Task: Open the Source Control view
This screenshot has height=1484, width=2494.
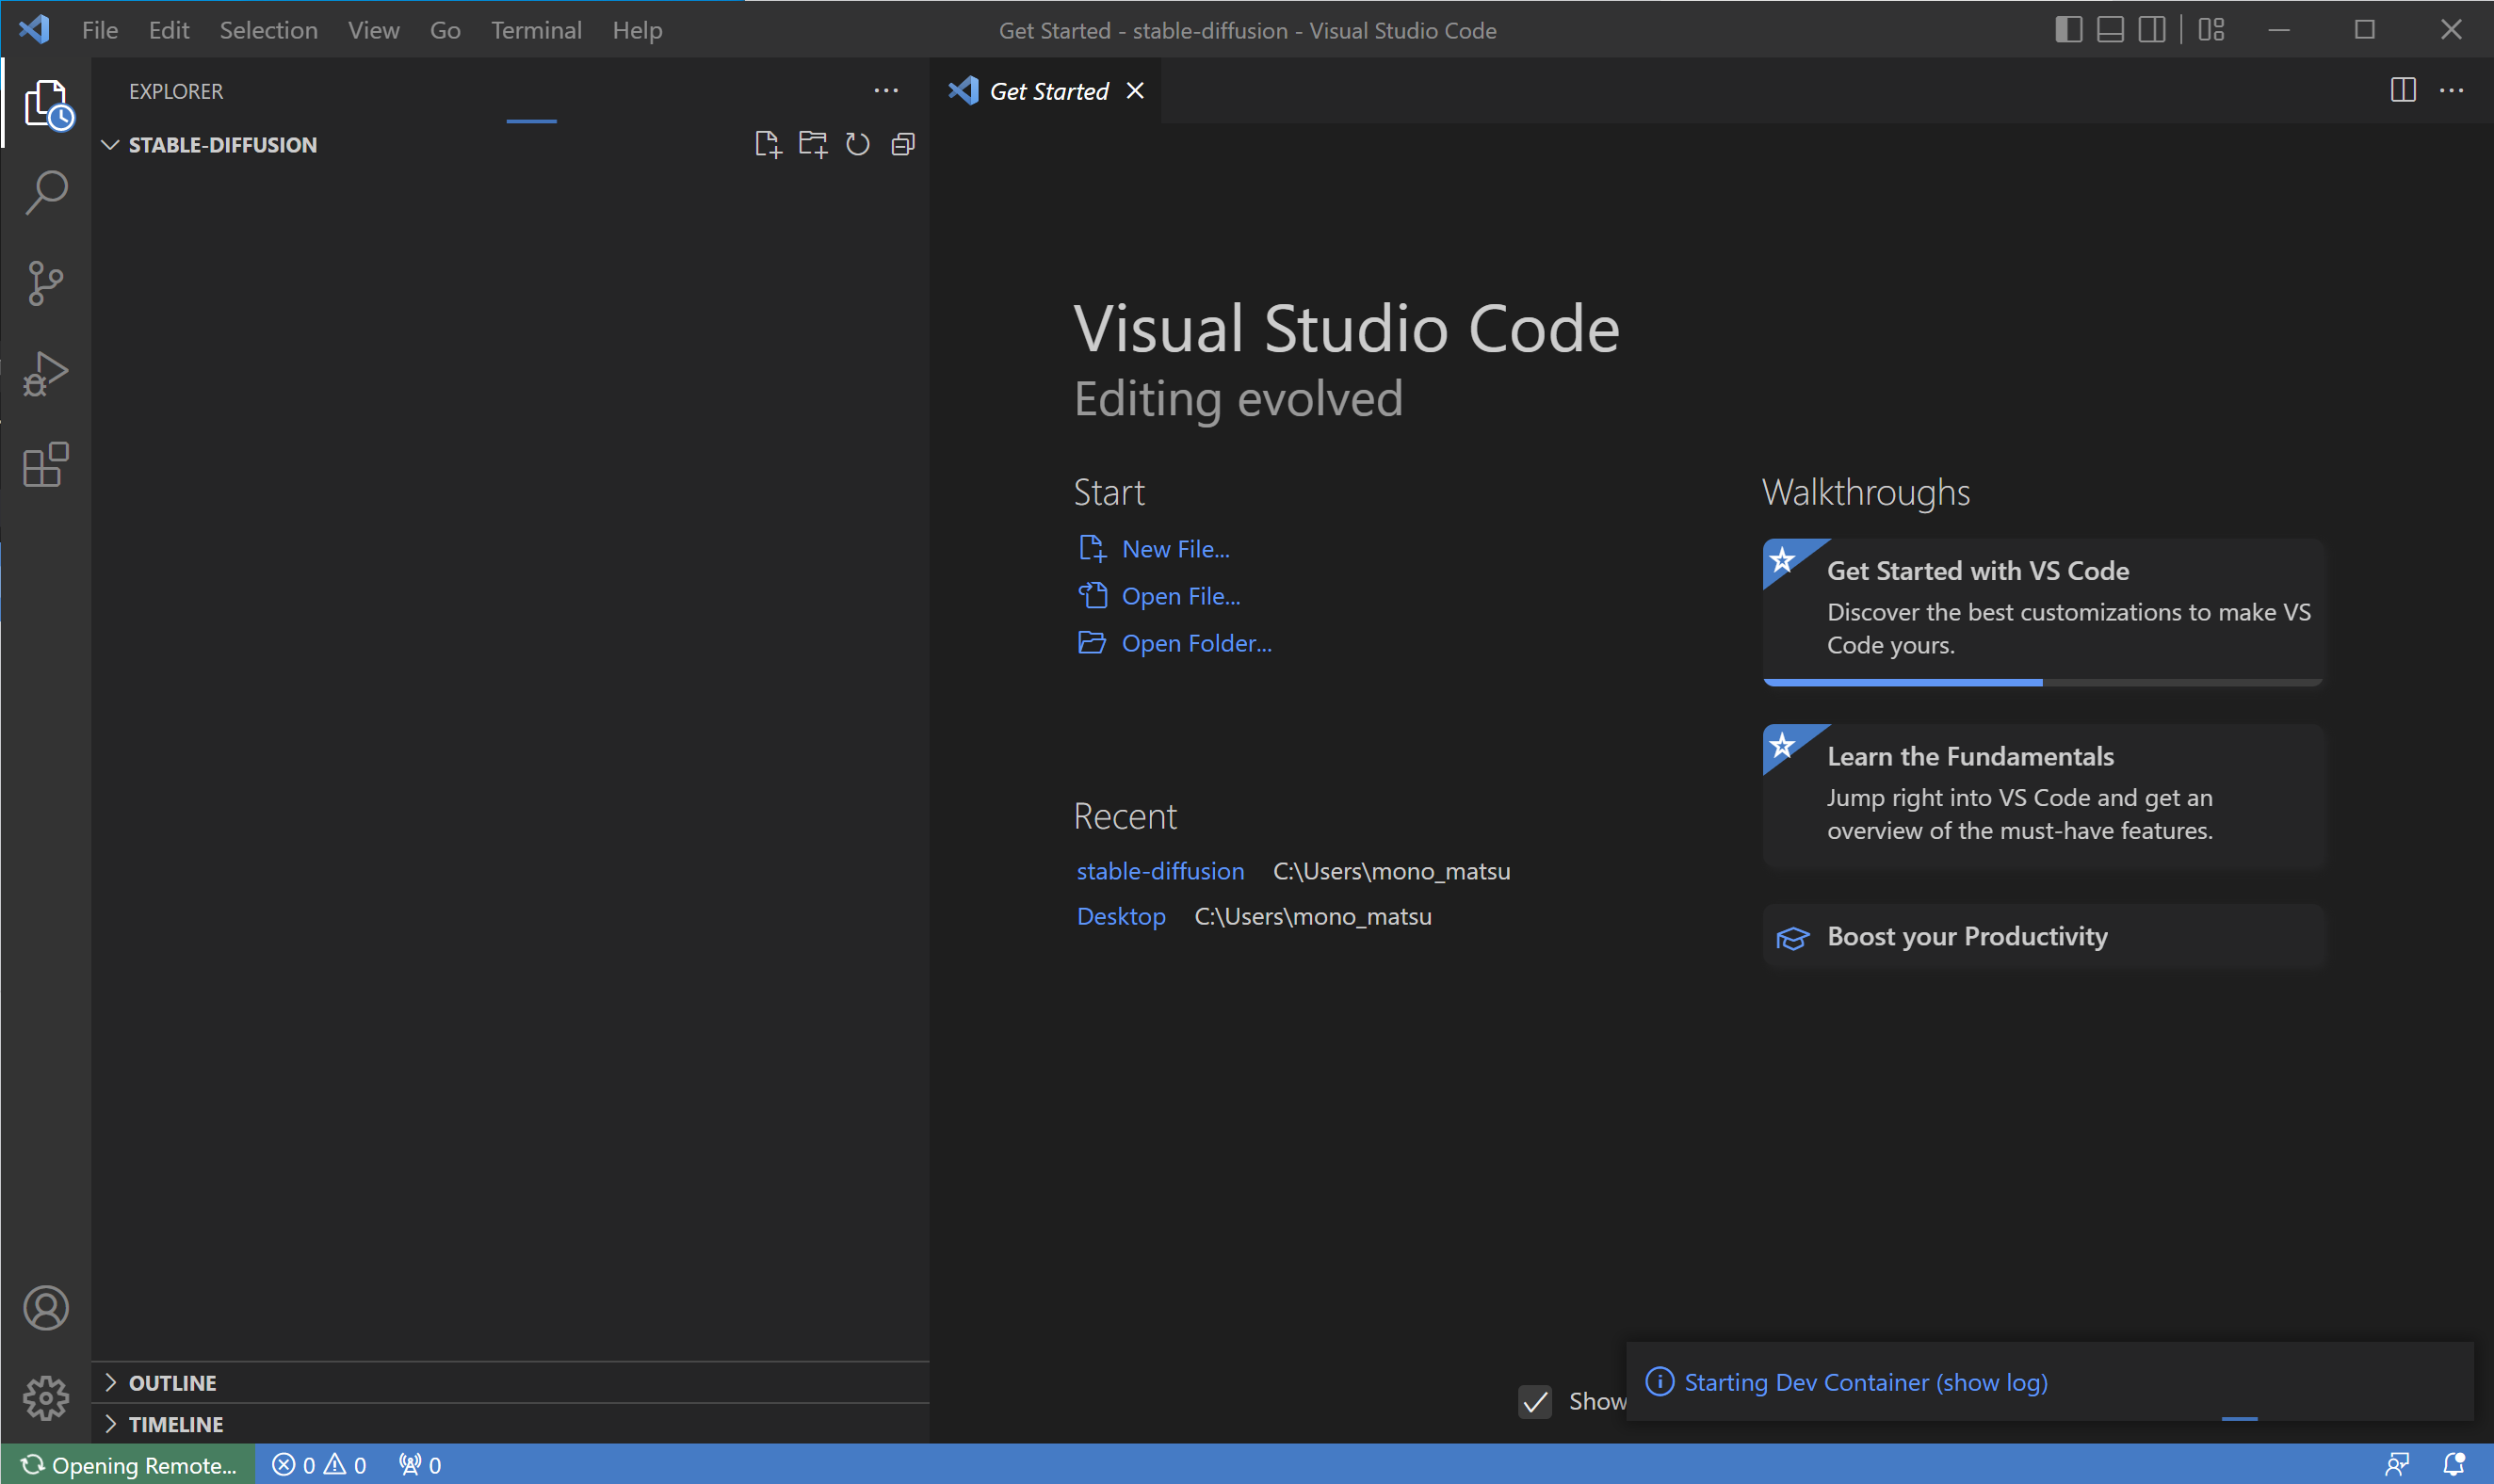Action: (x=46, y=283)
